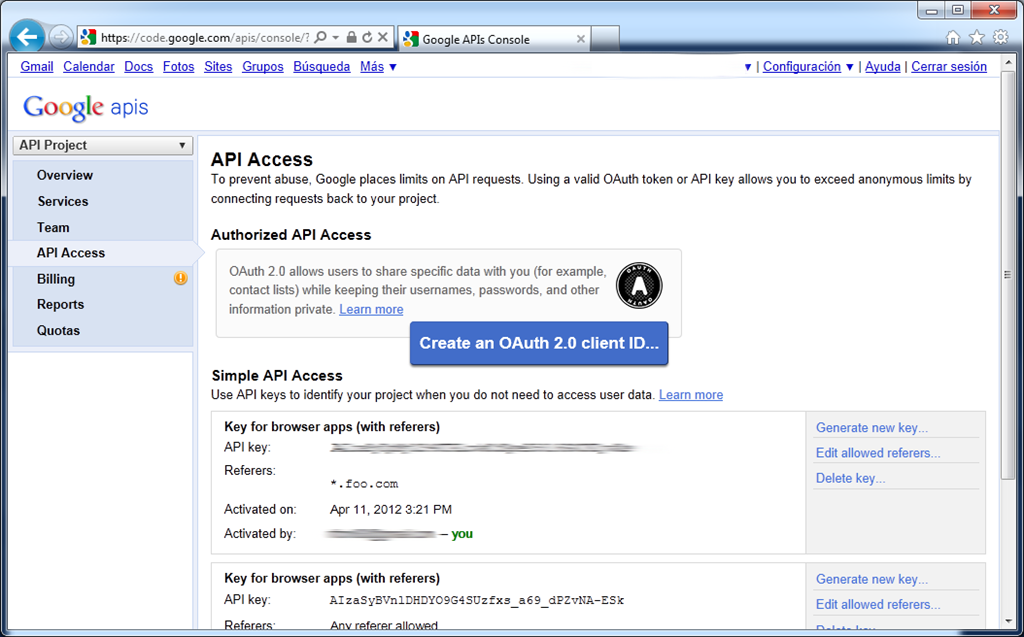Image resolution: width=1024 pixels, height=637 pixels.
Task: Open browser Tools gear icon
Action: 1000,37
